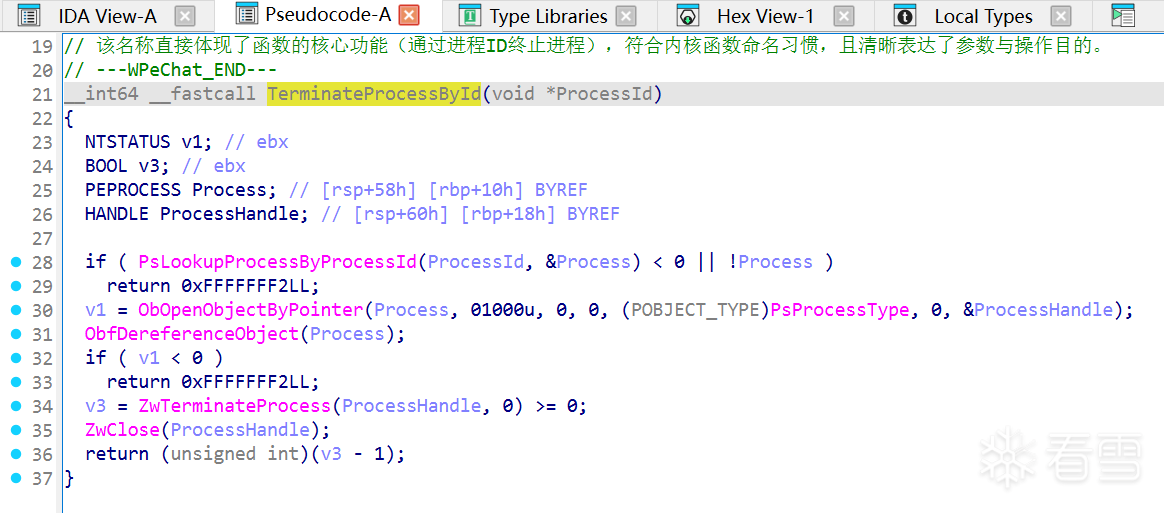Toggle breakpoint dot on line 33
The image size is (1164, 513).
pyautogui.click(x=18, y=382)
